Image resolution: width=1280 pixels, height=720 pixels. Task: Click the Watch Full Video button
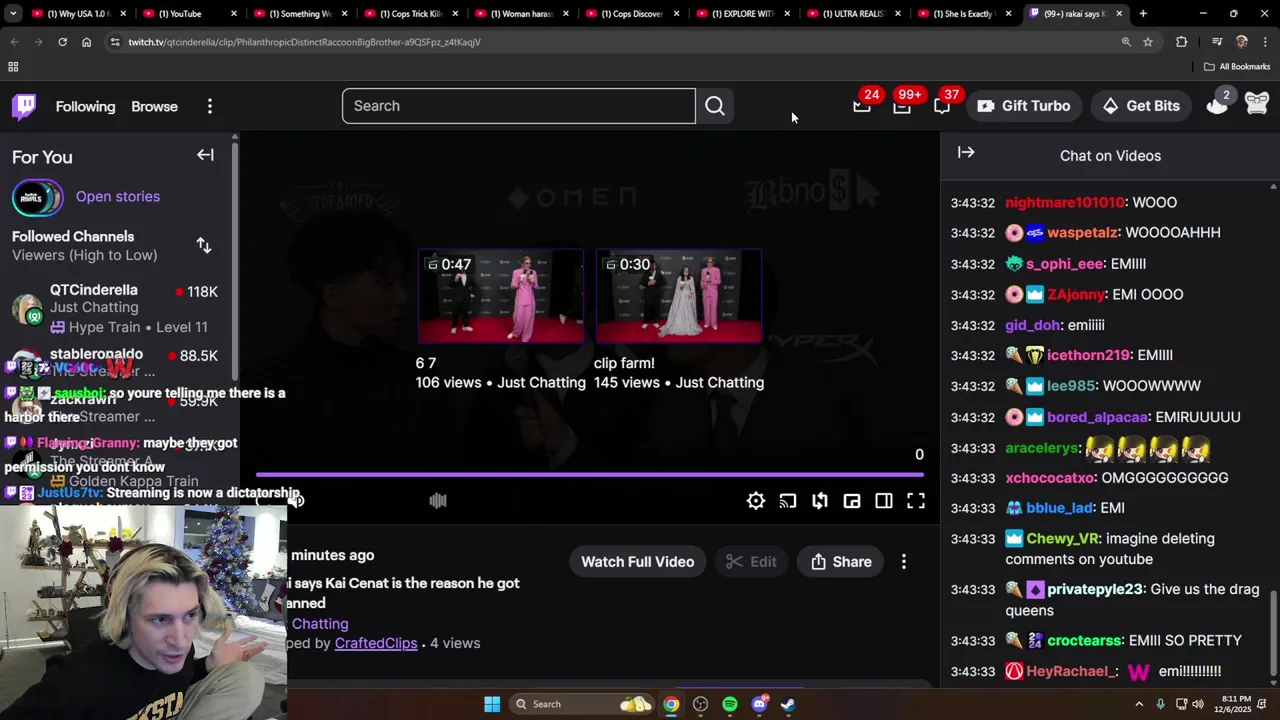(637, 562)
